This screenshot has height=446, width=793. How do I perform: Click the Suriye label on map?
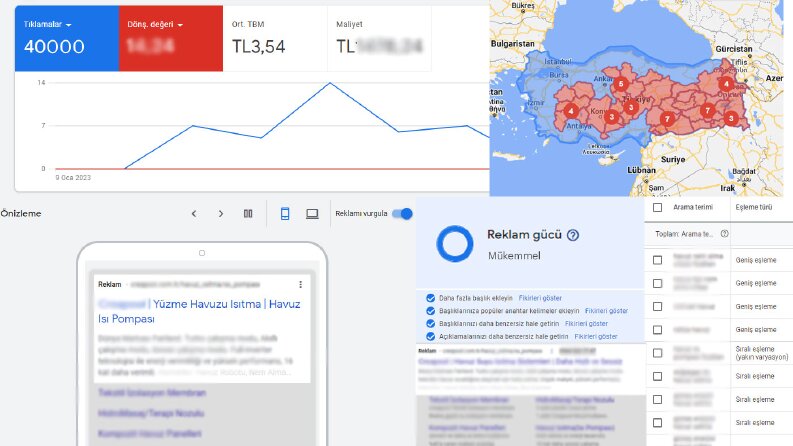pyautogui.click(x=673, y=159)
